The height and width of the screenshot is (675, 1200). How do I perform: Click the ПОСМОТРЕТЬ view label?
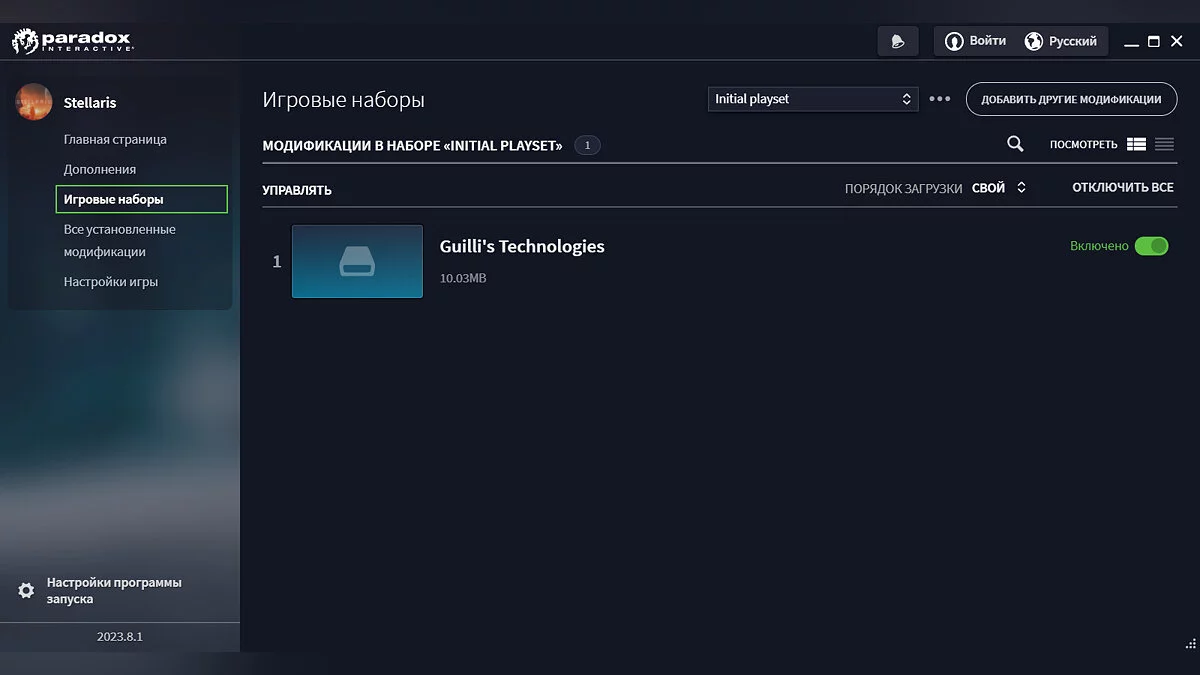coord(1083,144)
